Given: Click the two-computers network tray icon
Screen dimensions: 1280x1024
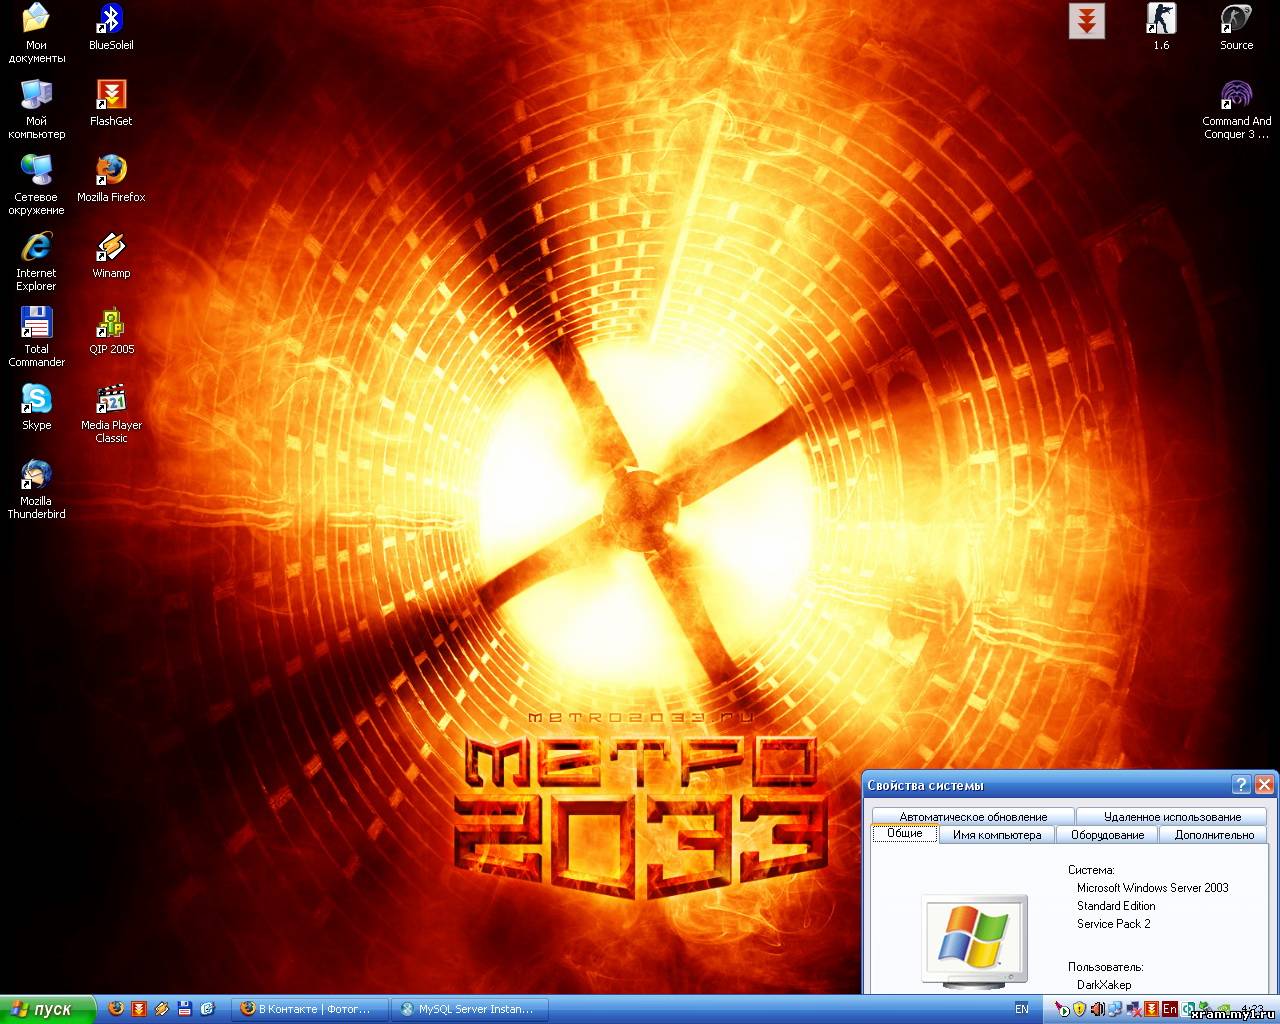Looking at the screenshot, I should (1115, 1009).
